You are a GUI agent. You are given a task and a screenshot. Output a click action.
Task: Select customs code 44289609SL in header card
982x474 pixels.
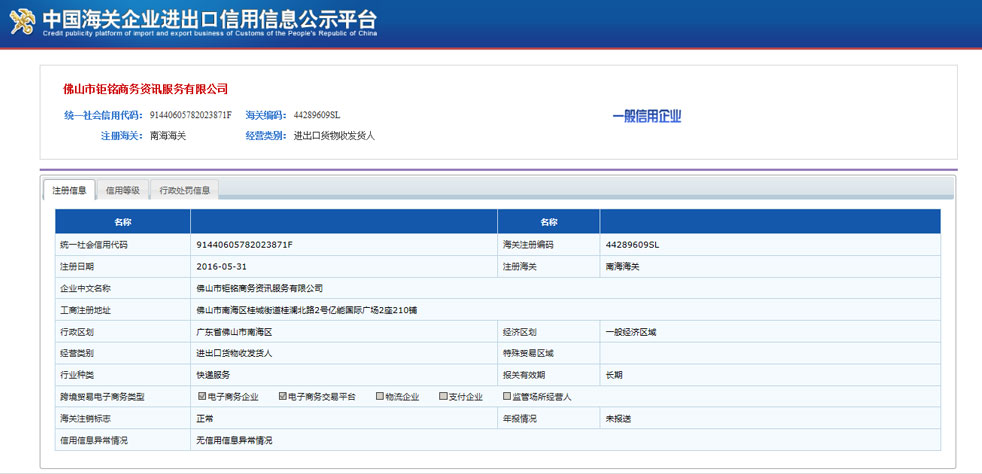click(x=317, y=115)
